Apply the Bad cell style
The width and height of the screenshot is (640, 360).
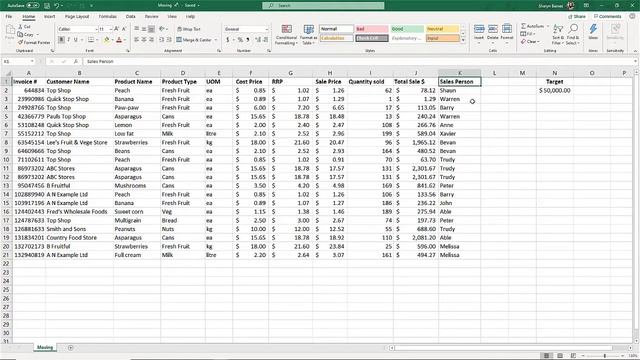tap(371, 29)
